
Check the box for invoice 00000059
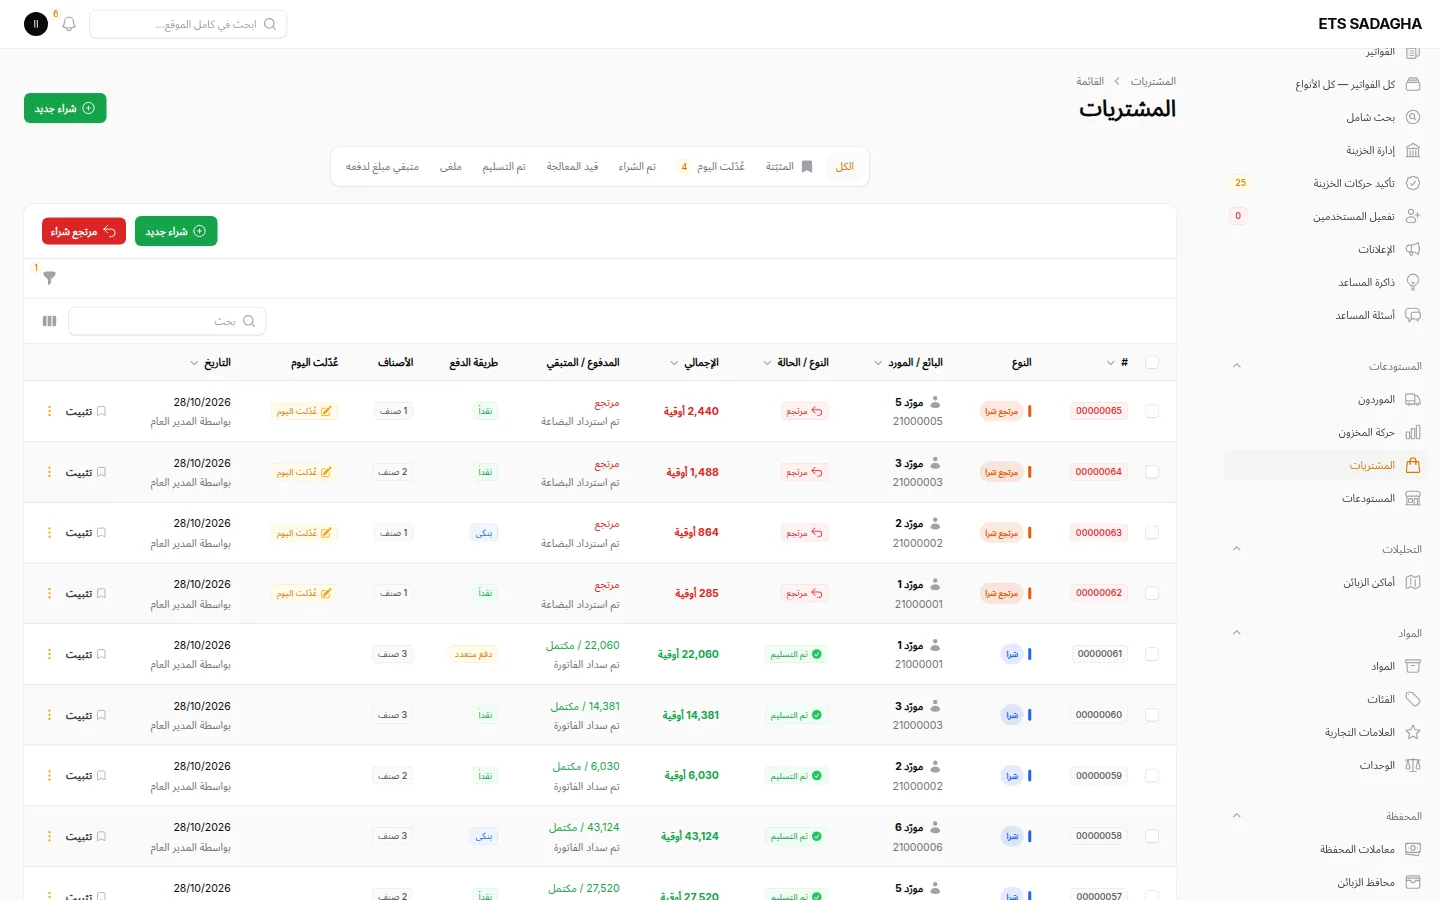tap(1152, 776)
